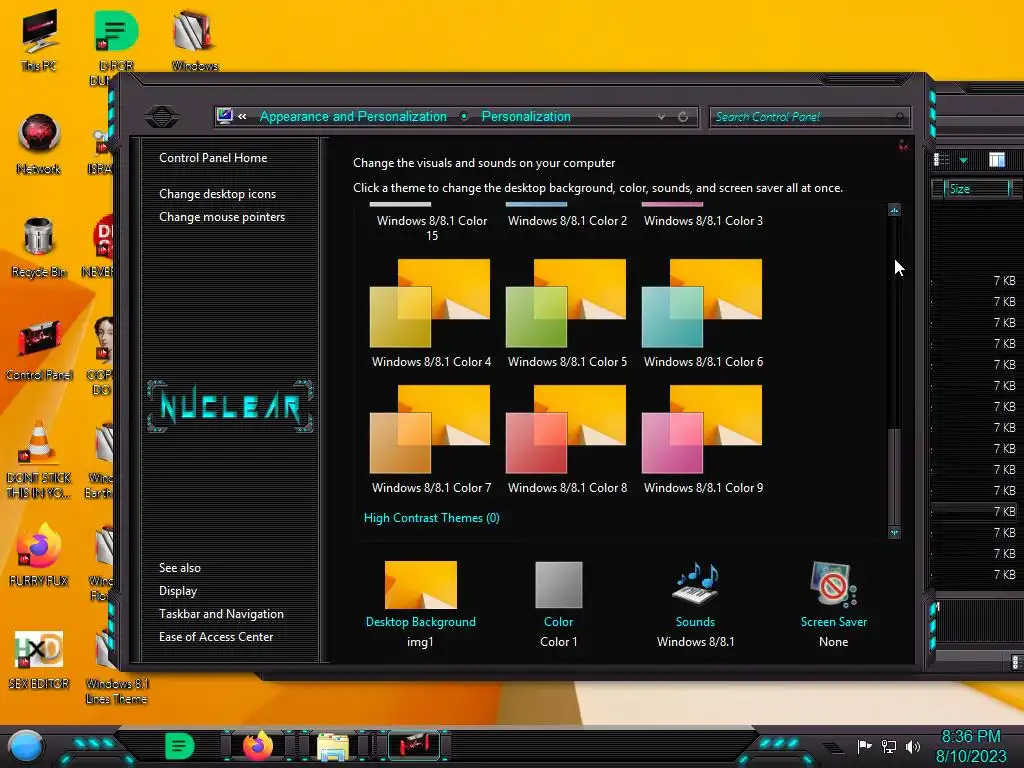This screenshot has width=1024, height=768.
Task: Open the green document app in taskbar
Action: coord(180,746)
